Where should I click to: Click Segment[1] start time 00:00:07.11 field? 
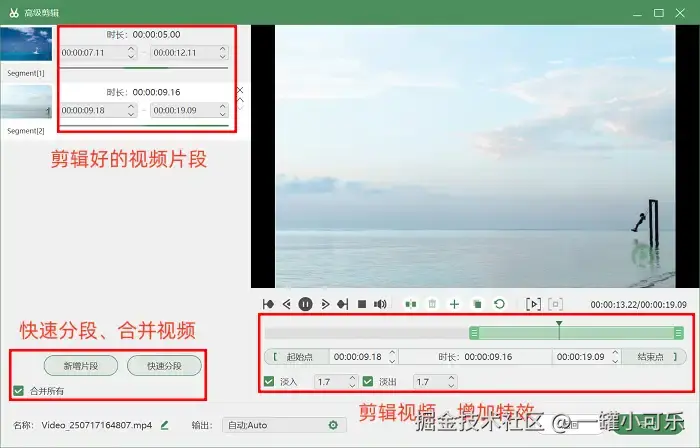click(x=93, y=53)
